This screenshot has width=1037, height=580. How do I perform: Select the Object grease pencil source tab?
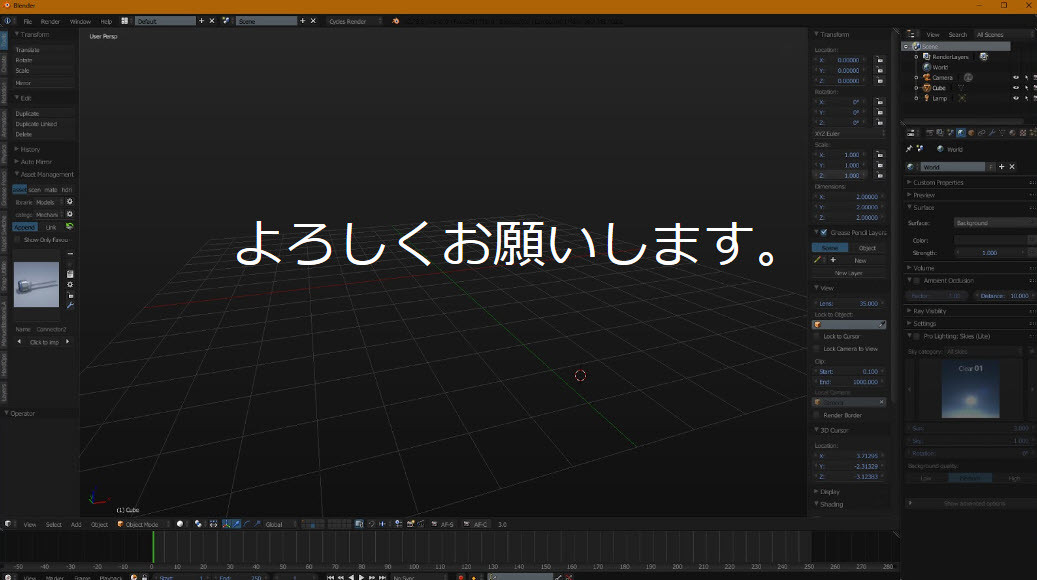pyautogui.click(x=867, y=247)
